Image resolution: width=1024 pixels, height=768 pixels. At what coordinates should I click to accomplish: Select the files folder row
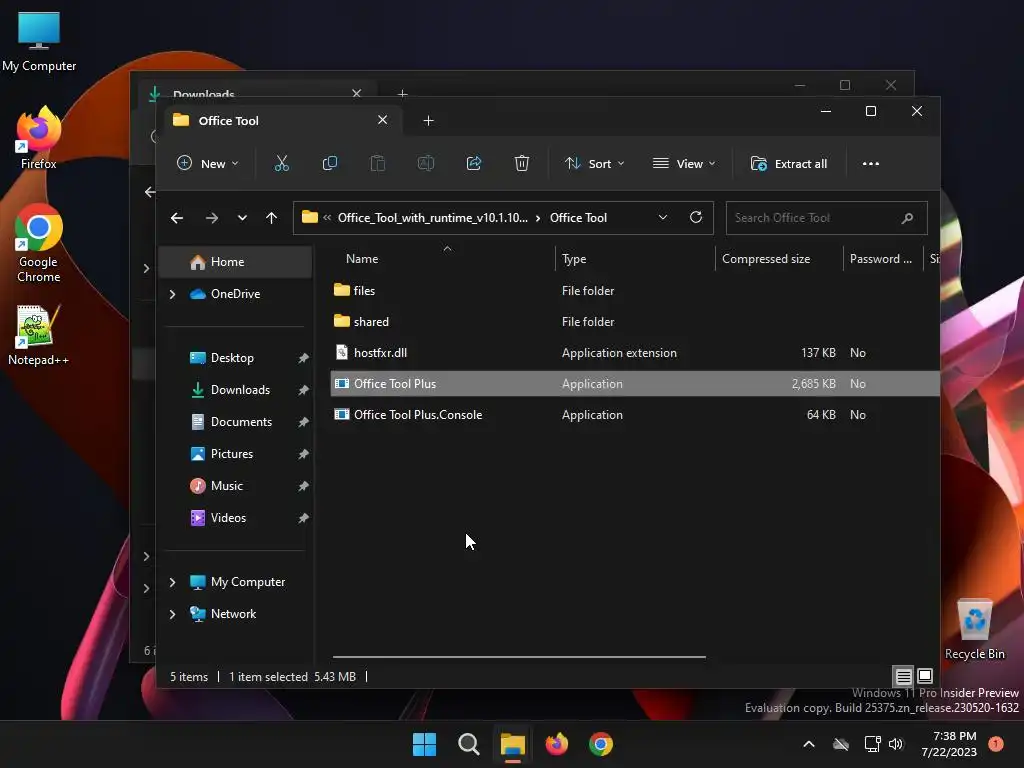tap(635, 291)
